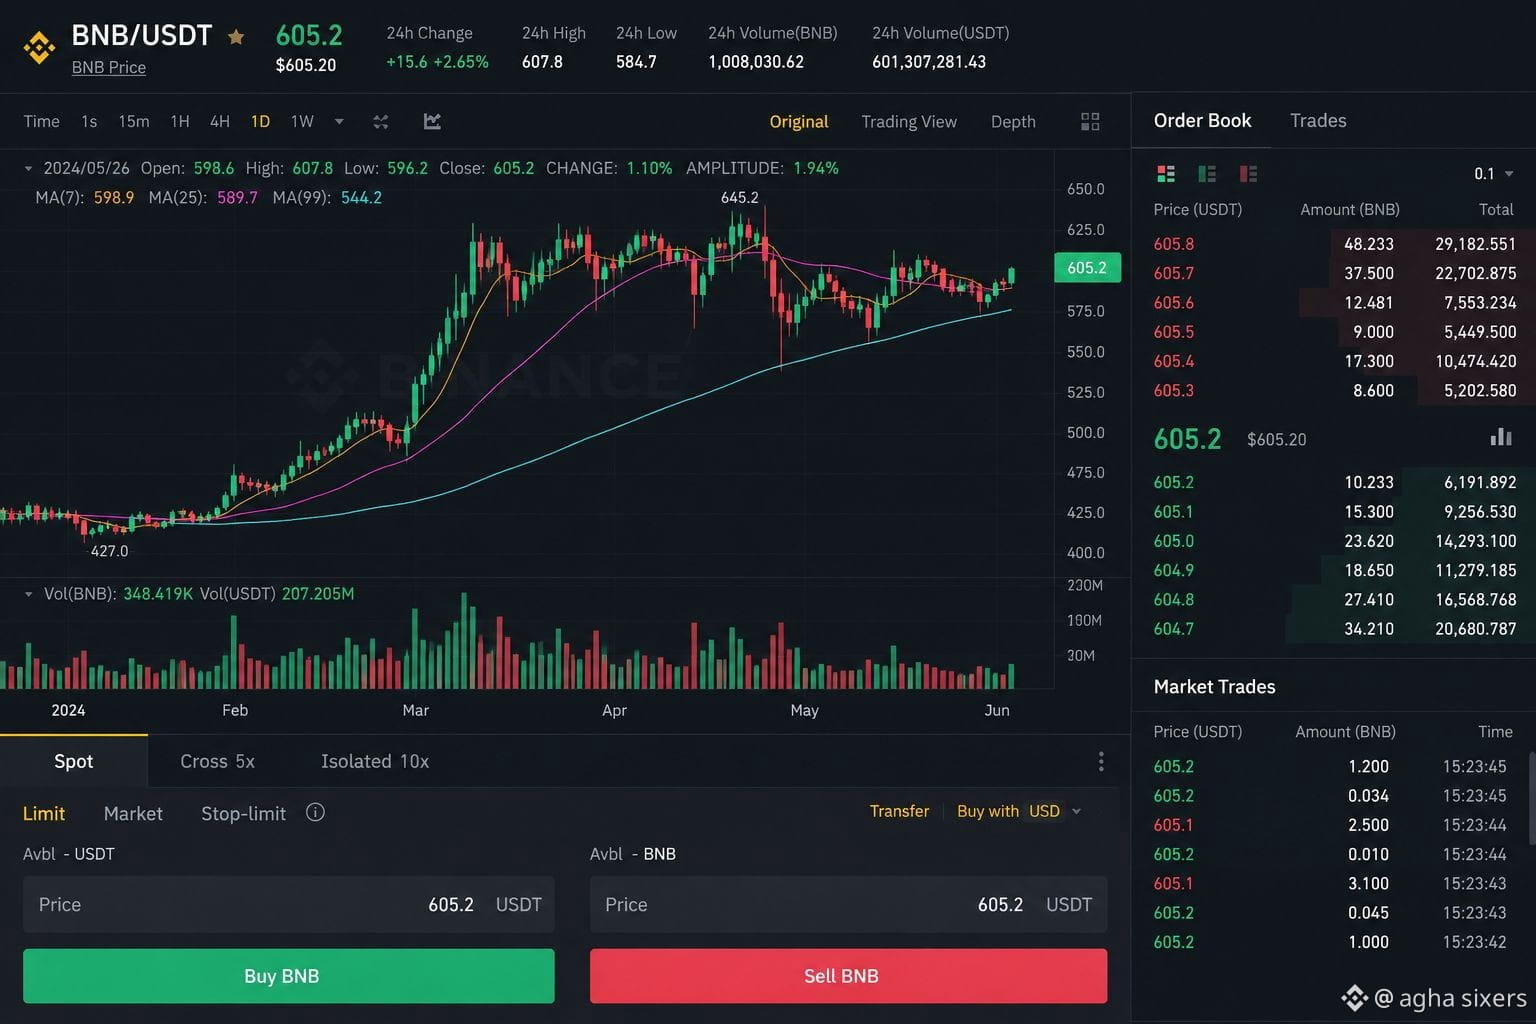
Task: Switch to Isolated 10x margin tab
Action: (x=375, y=761)
